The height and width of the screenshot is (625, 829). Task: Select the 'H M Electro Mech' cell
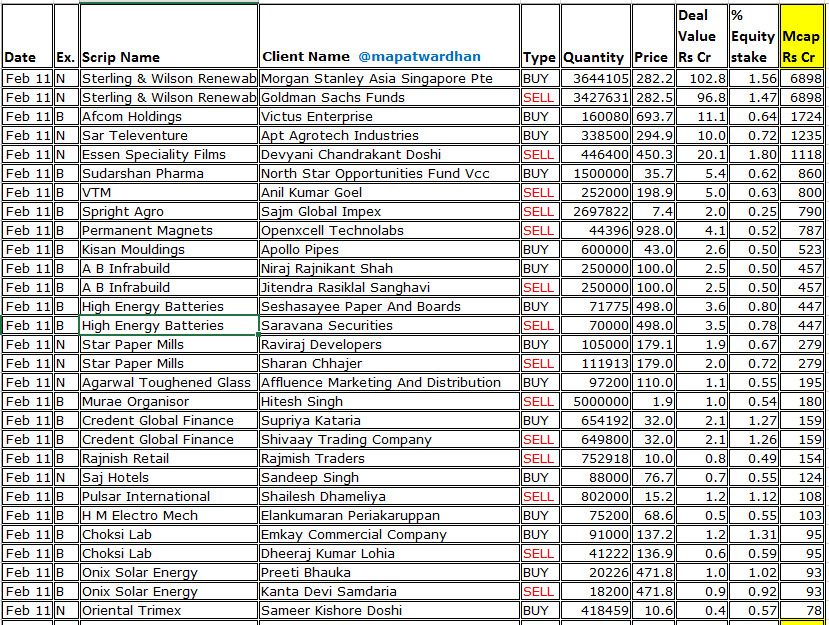click(x=169, y=516)
